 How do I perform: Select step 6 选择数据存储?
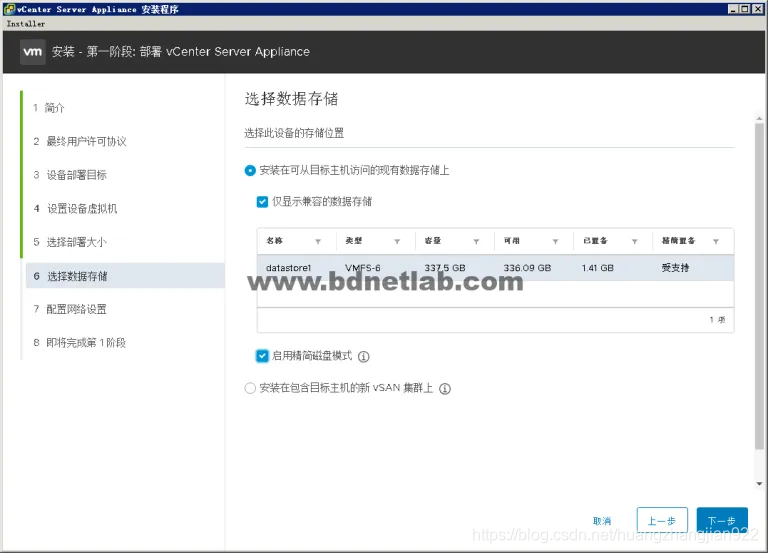[125, 276]
